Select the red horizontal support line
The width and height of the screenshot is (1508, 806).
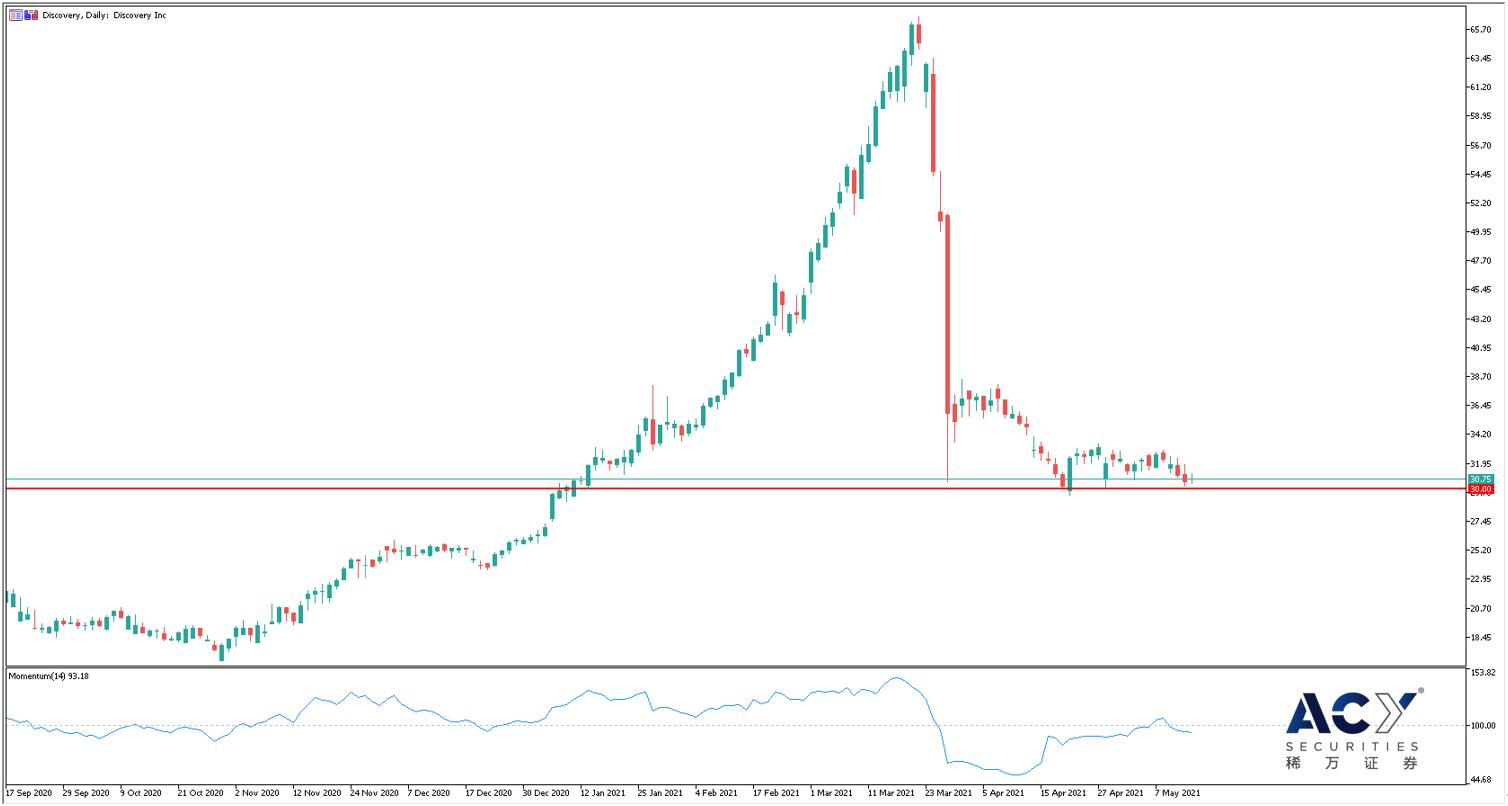point(735,488)
